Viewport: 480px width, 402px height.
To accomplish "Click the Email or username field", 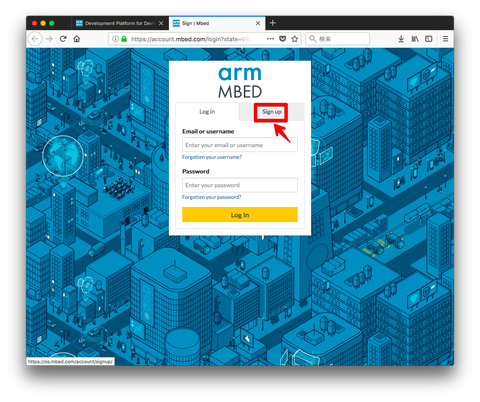I will (x=240, y=145).
